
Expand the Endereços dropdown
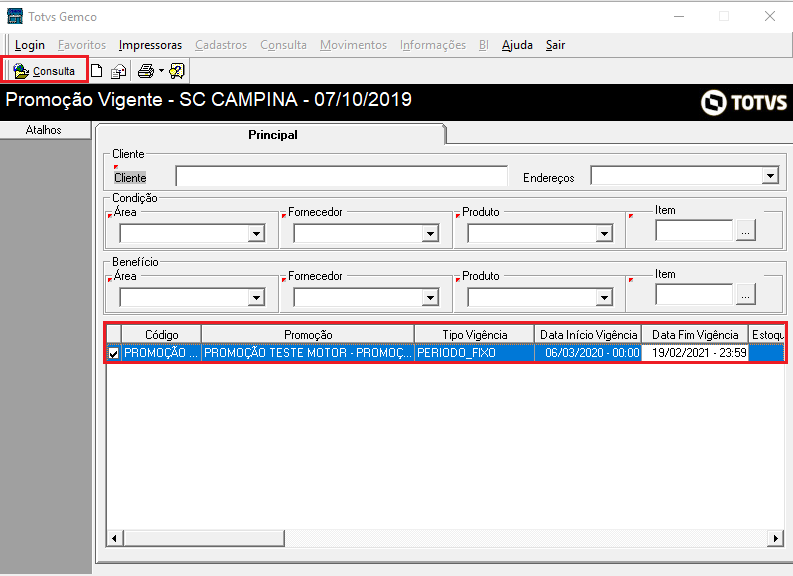(x=770, y=176)
